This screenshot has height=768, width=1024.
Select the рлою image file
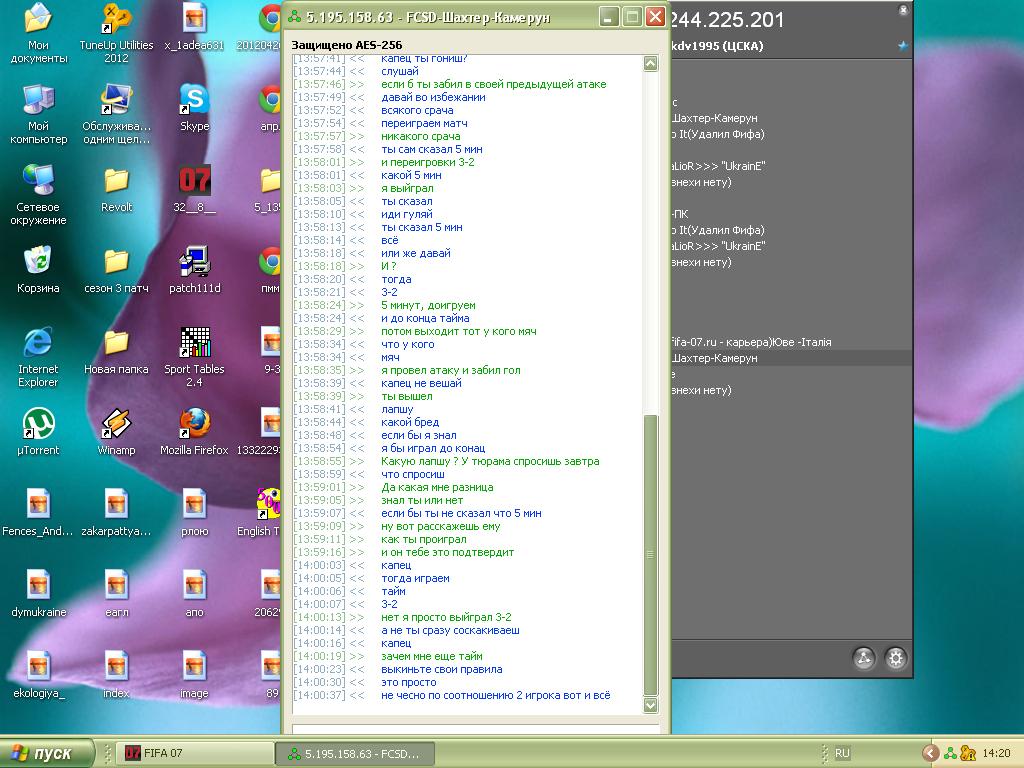(x=195, y=513)
